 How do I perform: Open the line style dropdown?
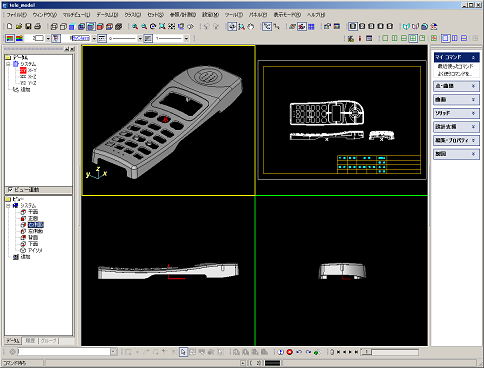click(x=140, y=38)
